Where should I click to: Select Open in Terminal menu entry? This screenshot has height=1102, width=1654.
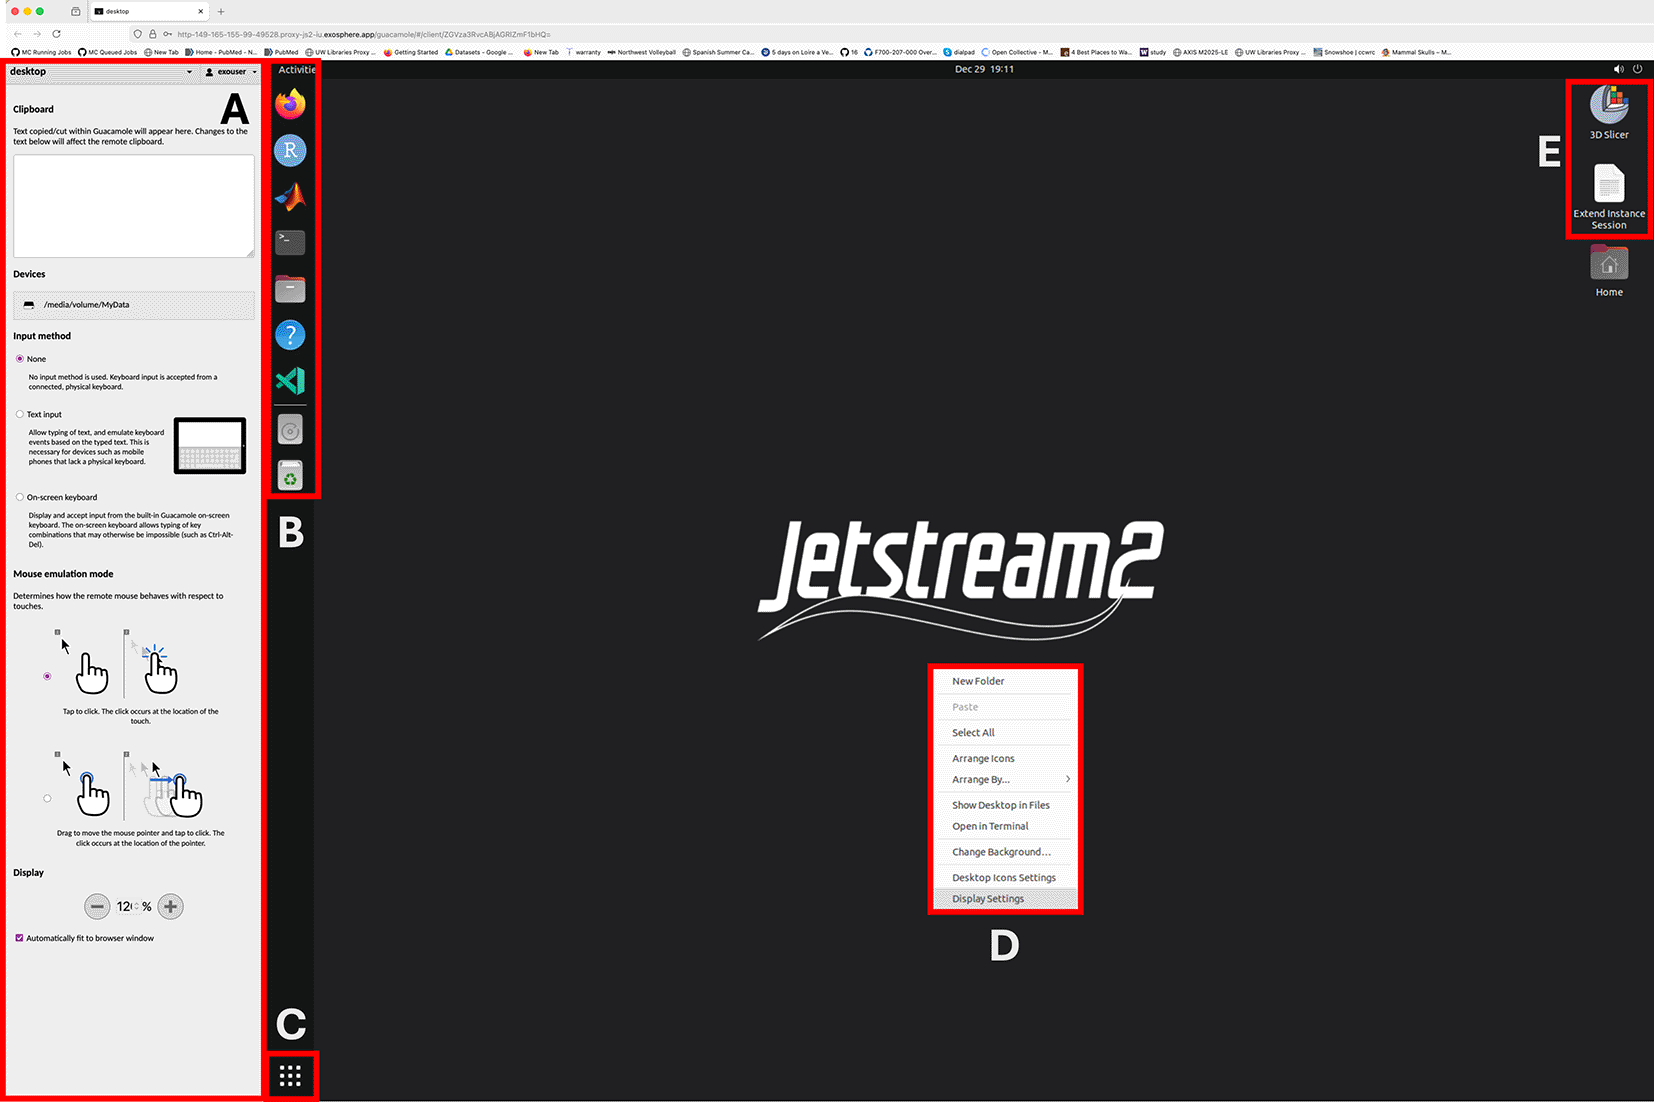tap(990, 826)
